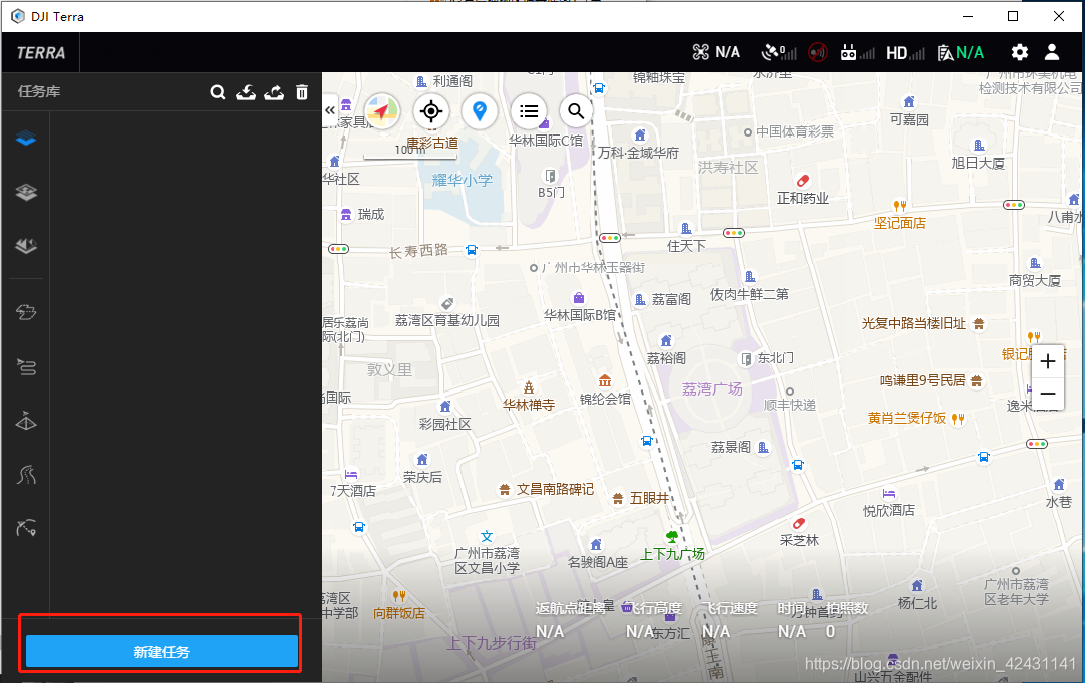Collapse the mission panel with double chevron

(x=330, y=110)
